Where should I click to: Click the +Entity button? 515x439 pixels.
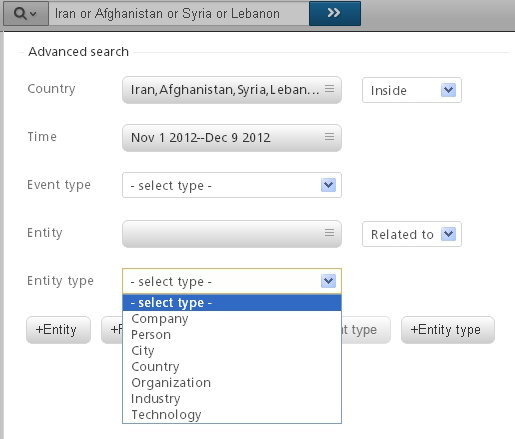point(58,330)
